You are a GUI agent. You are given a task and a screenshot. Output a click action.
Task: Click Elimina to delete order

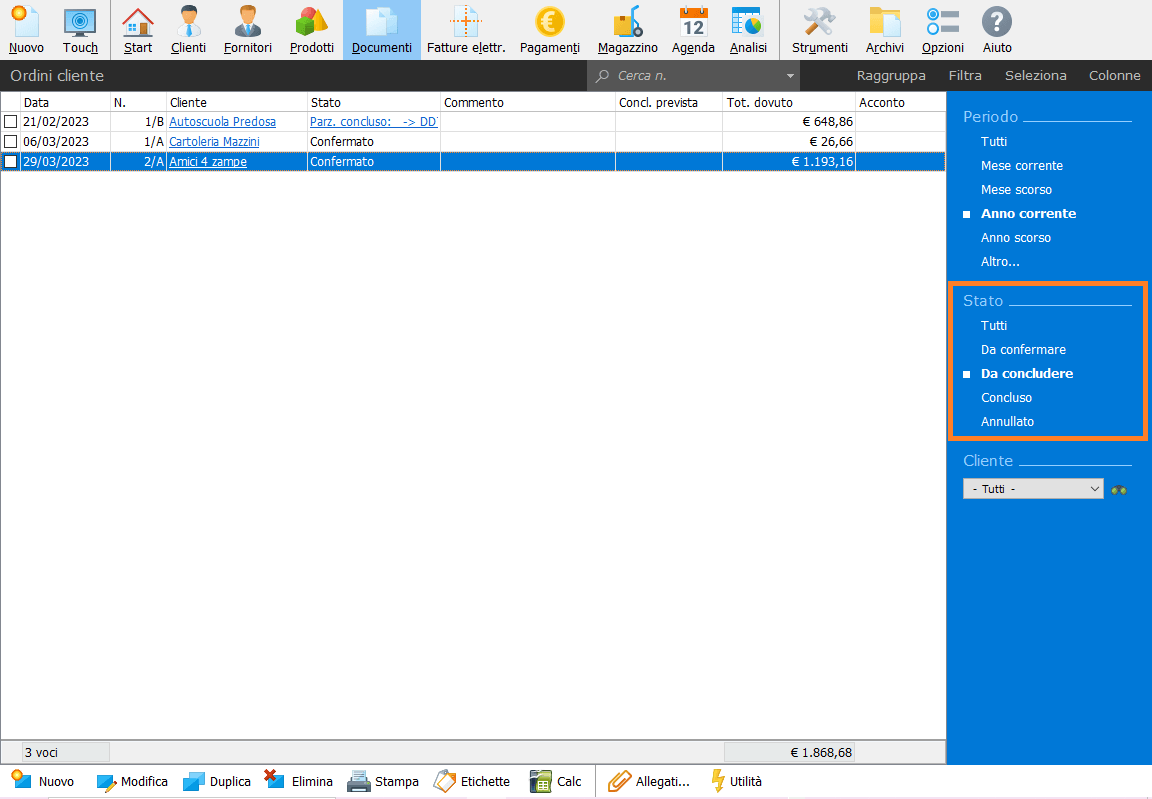(x=298, y=781)
